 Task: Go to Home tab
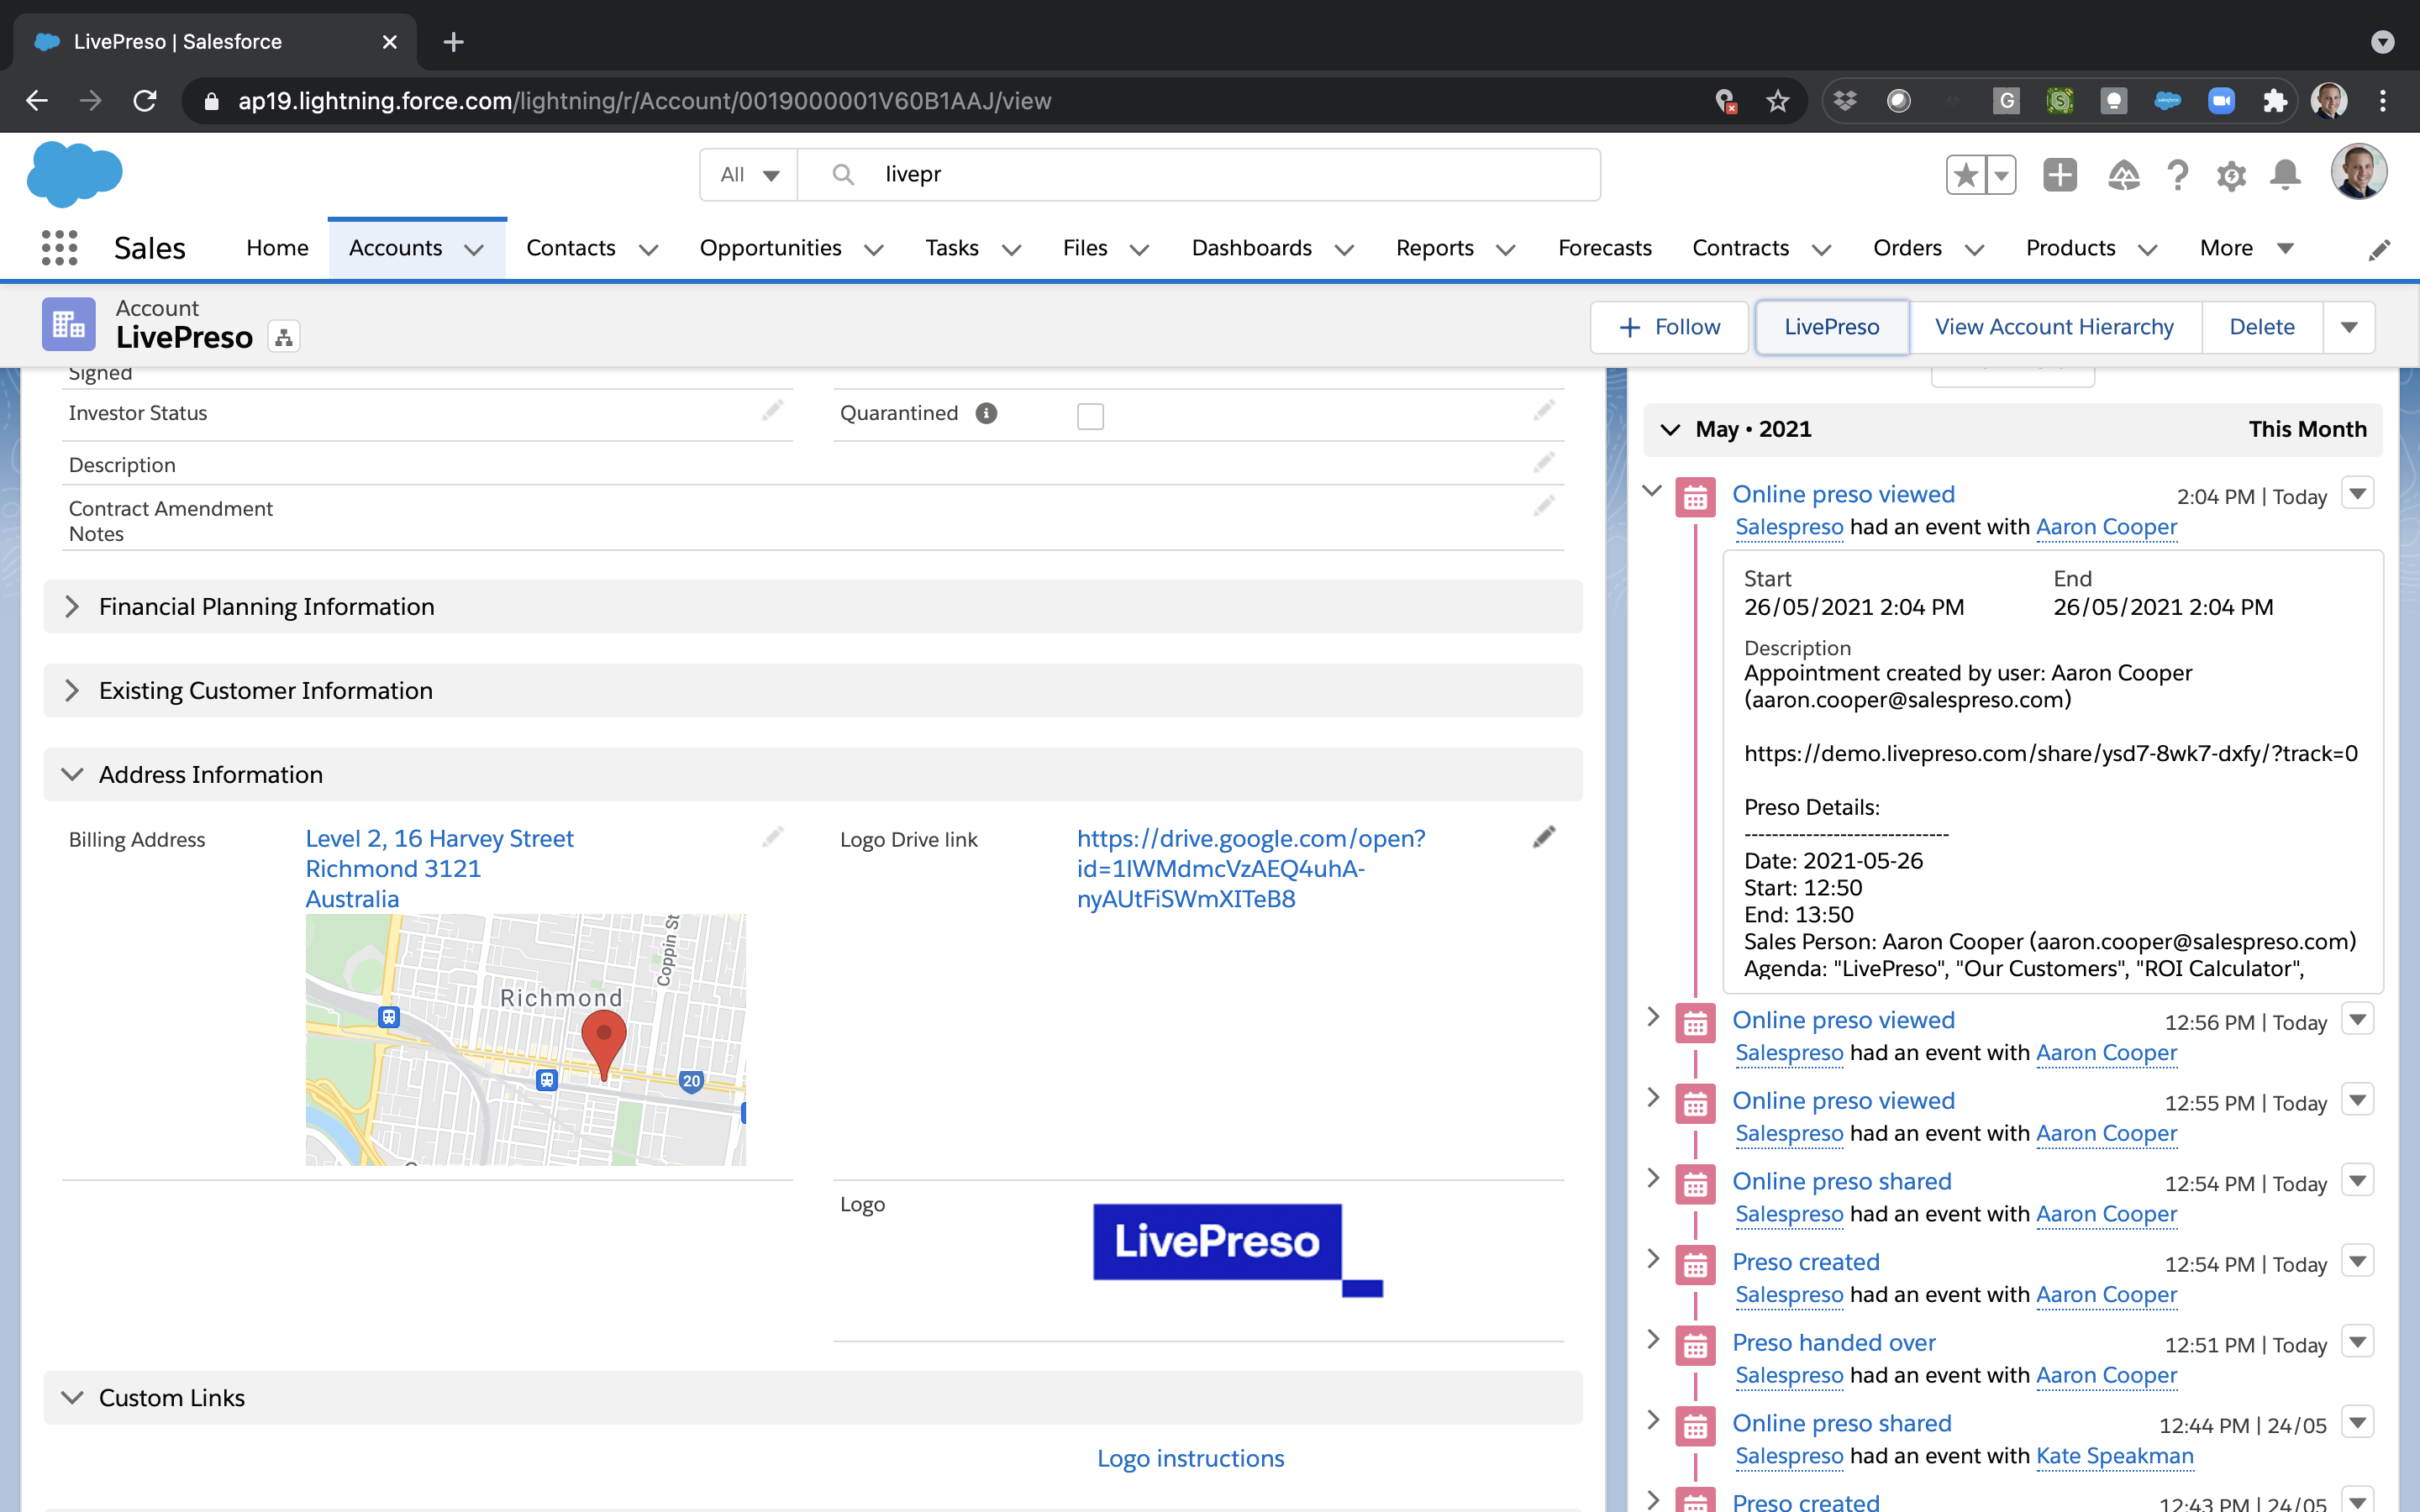[x=277, y=248]
